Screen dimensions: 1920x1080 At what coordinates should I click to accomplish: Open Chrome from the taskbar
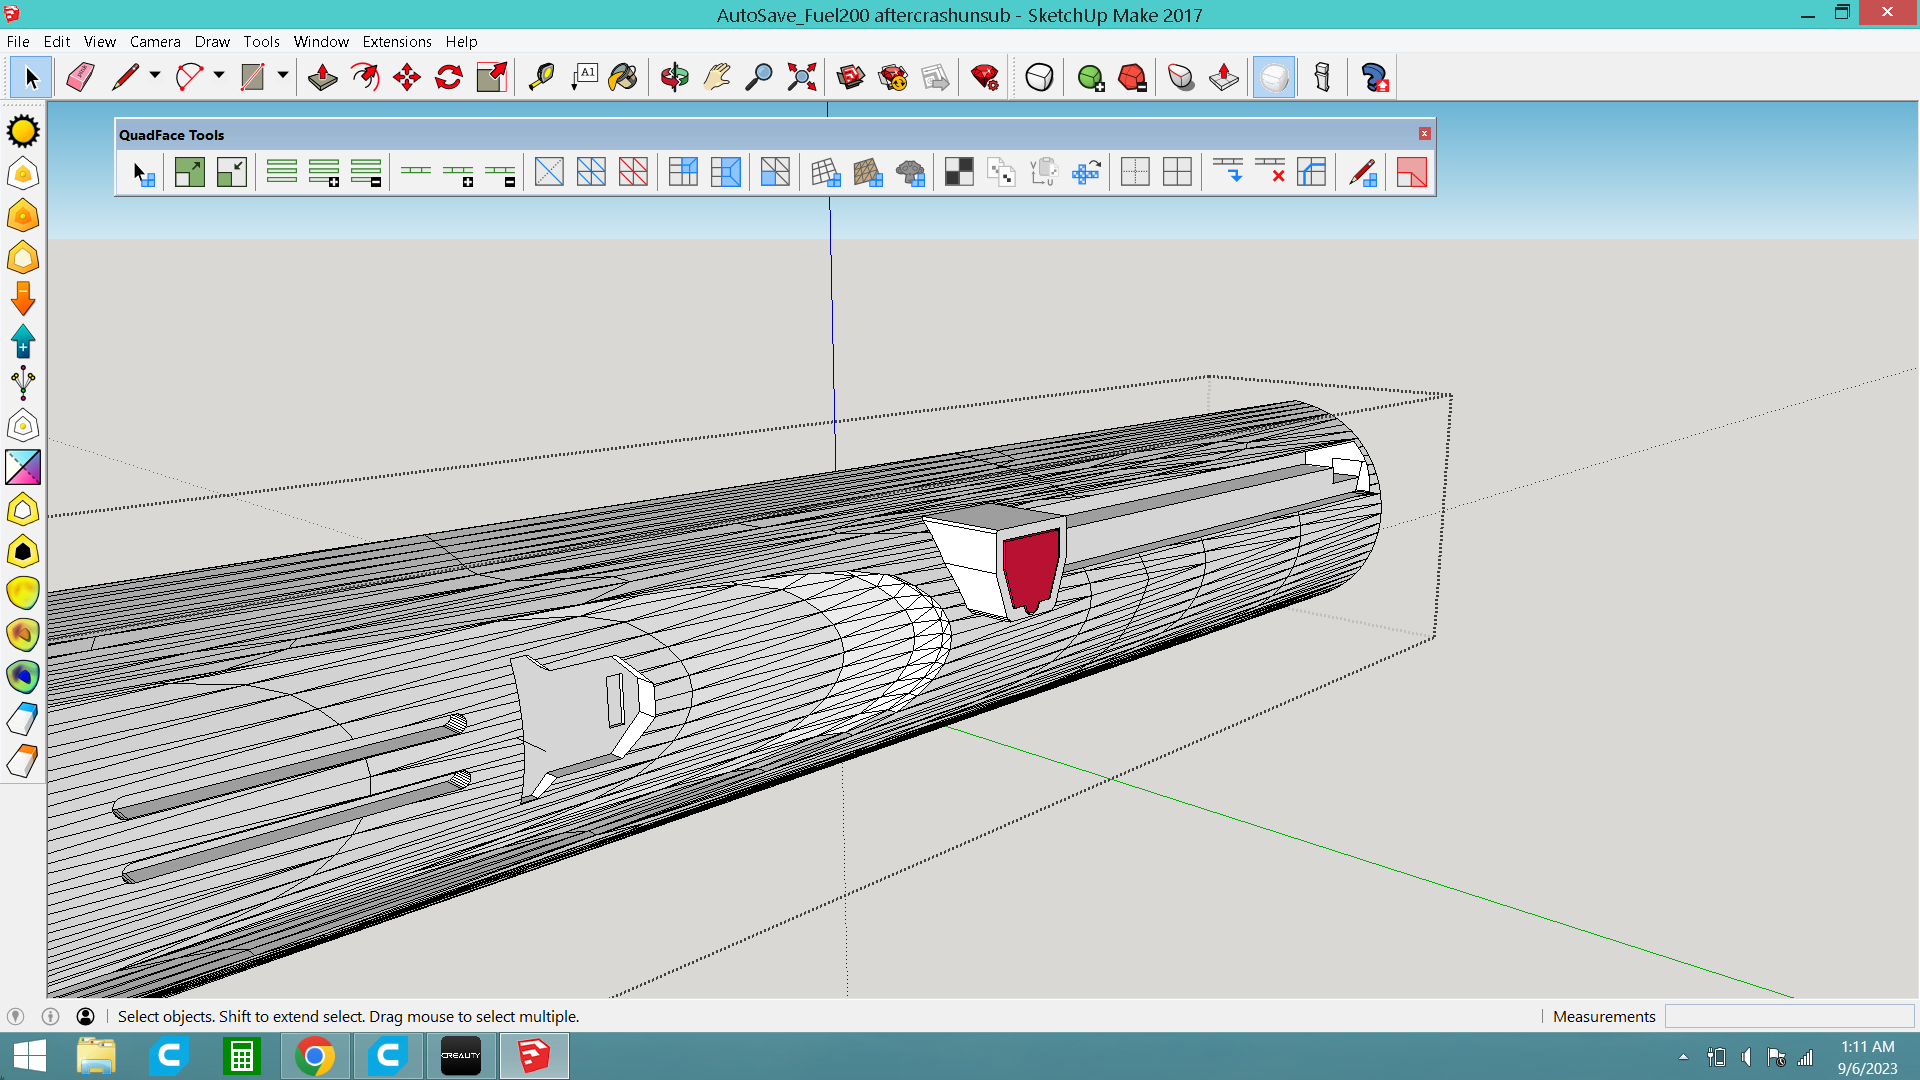[315, 1056]
